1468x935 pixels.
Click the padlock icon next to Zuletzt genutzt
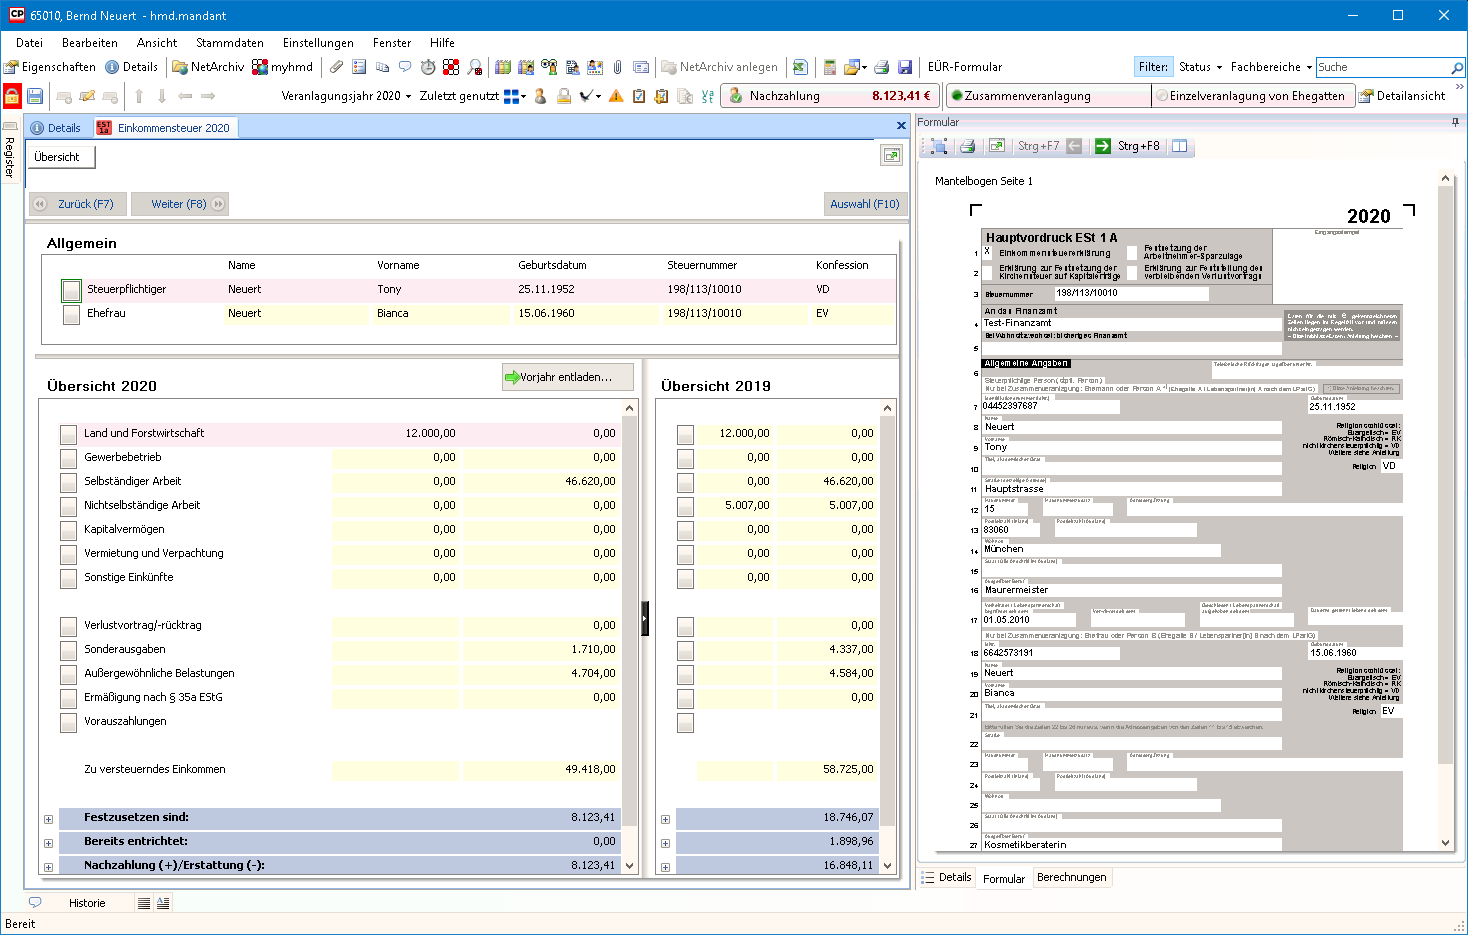click(x=564, y=96)
